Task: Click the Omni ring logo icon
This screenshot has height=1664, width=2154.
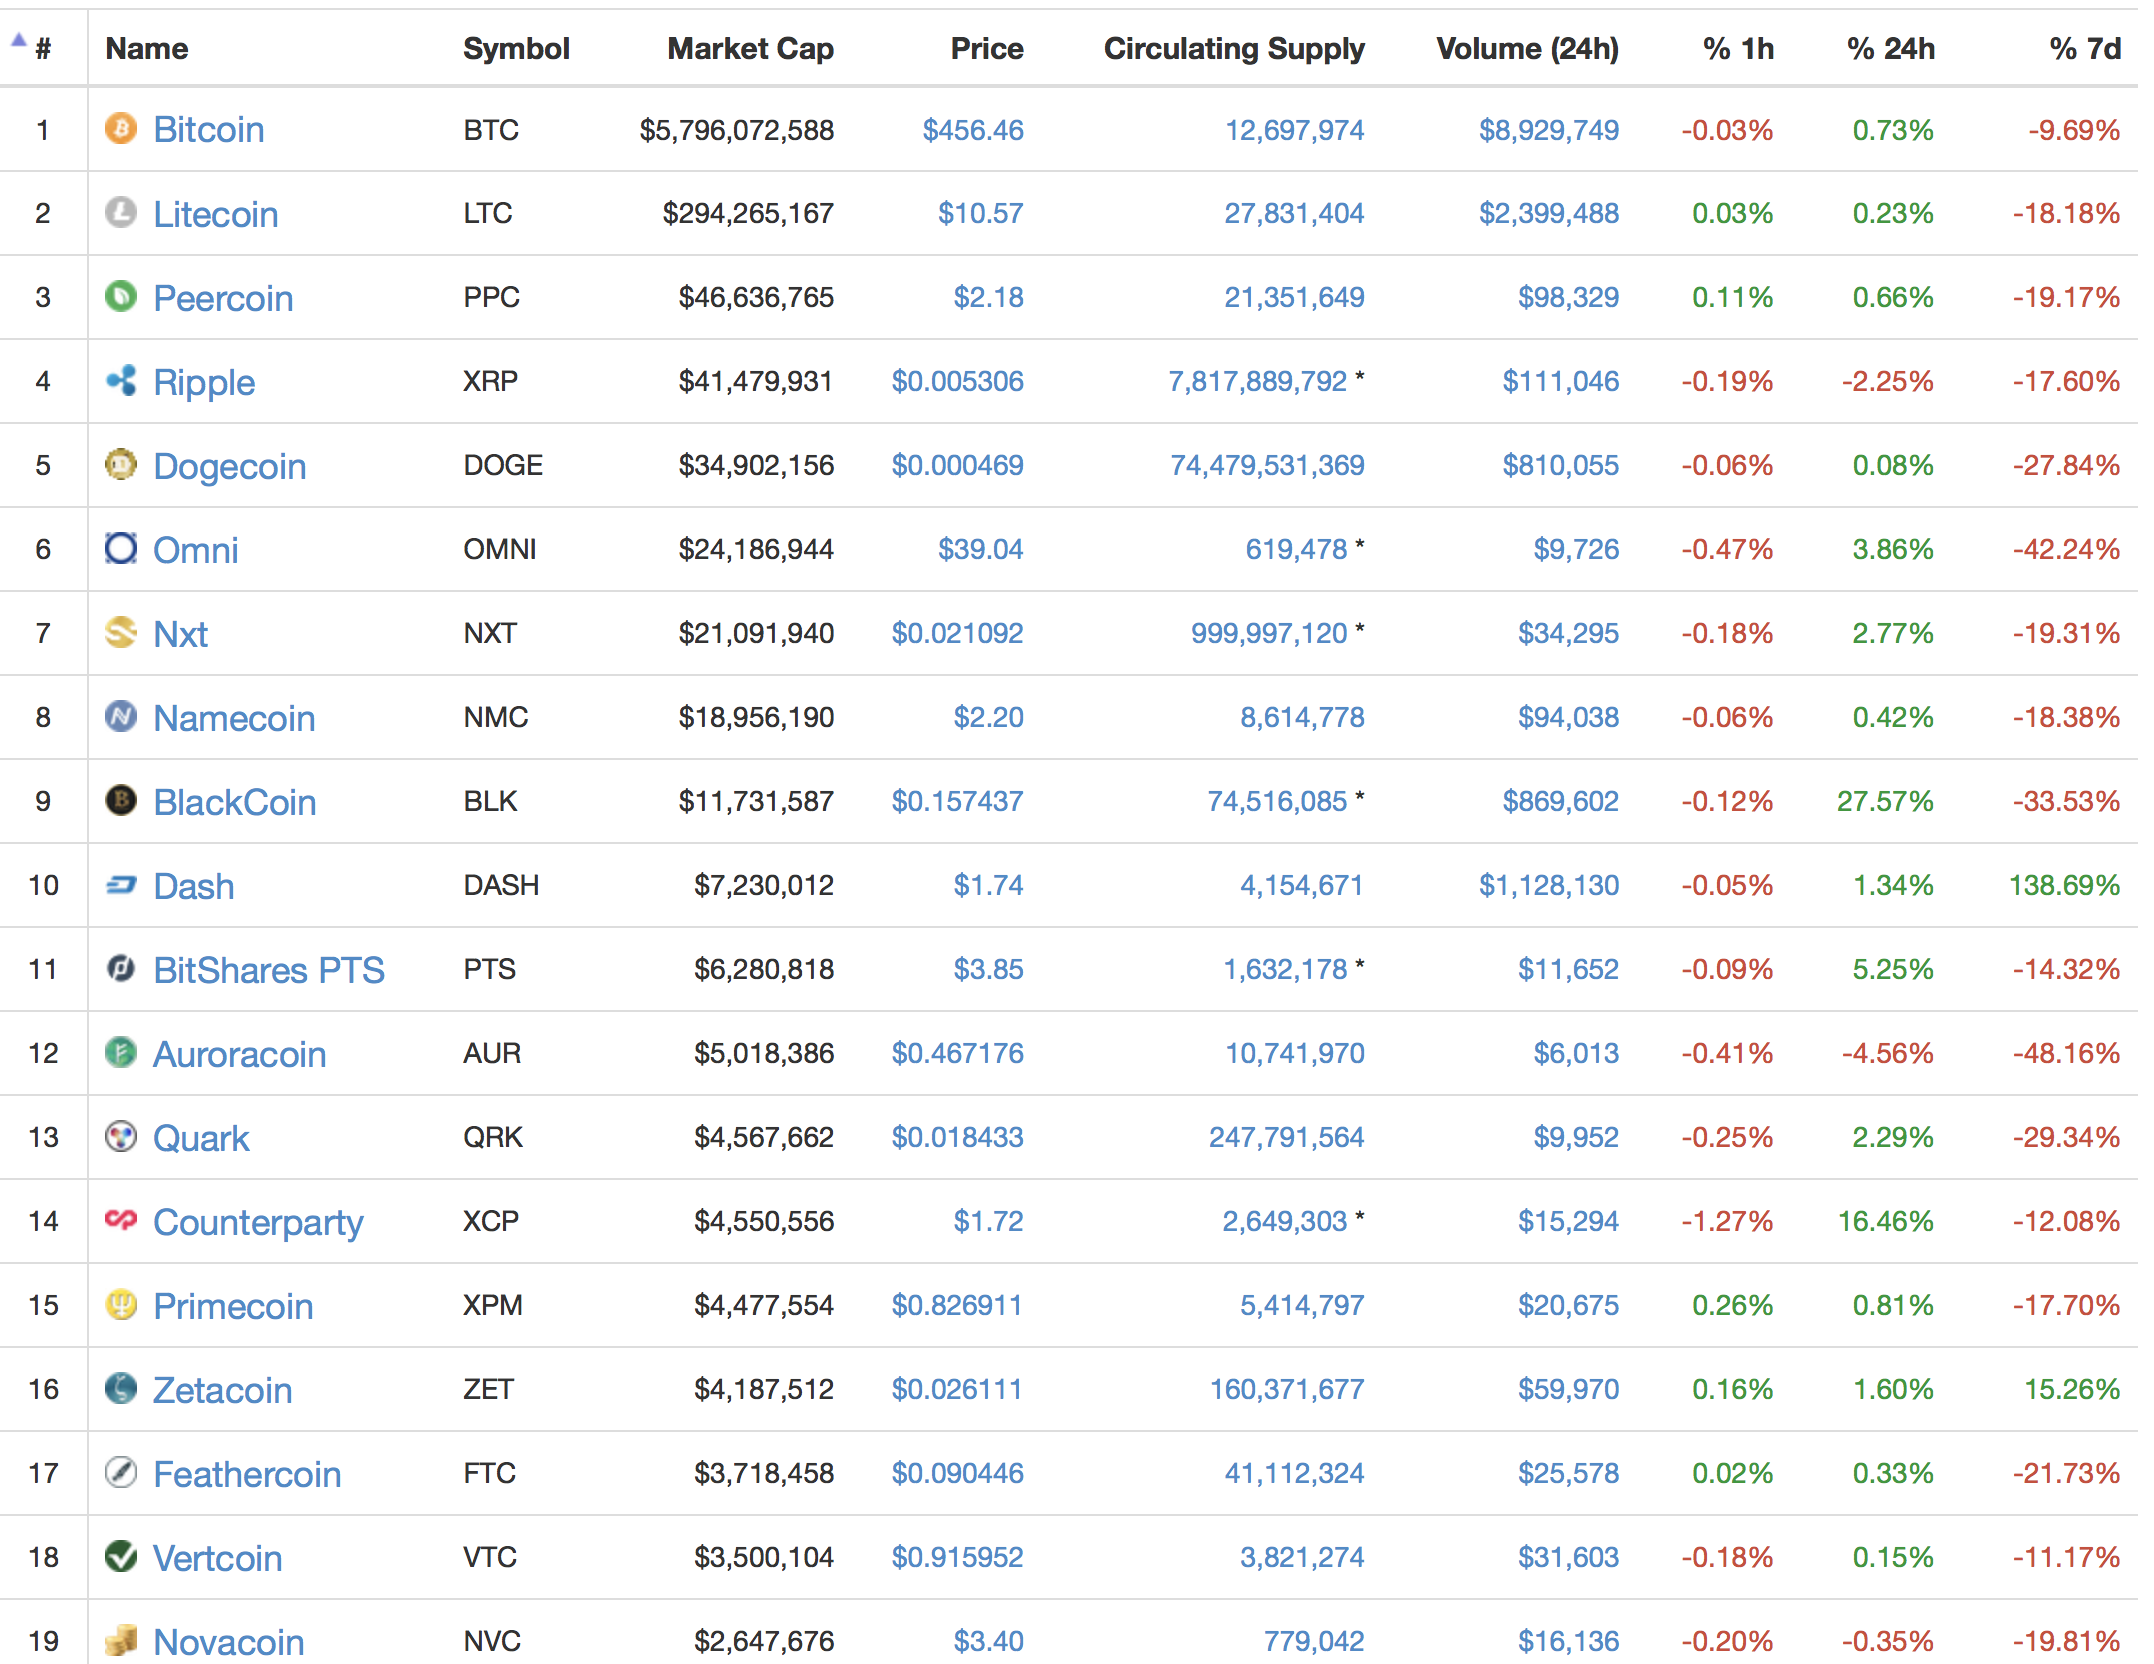Action: pyautogui.click(x=121, y=549)
